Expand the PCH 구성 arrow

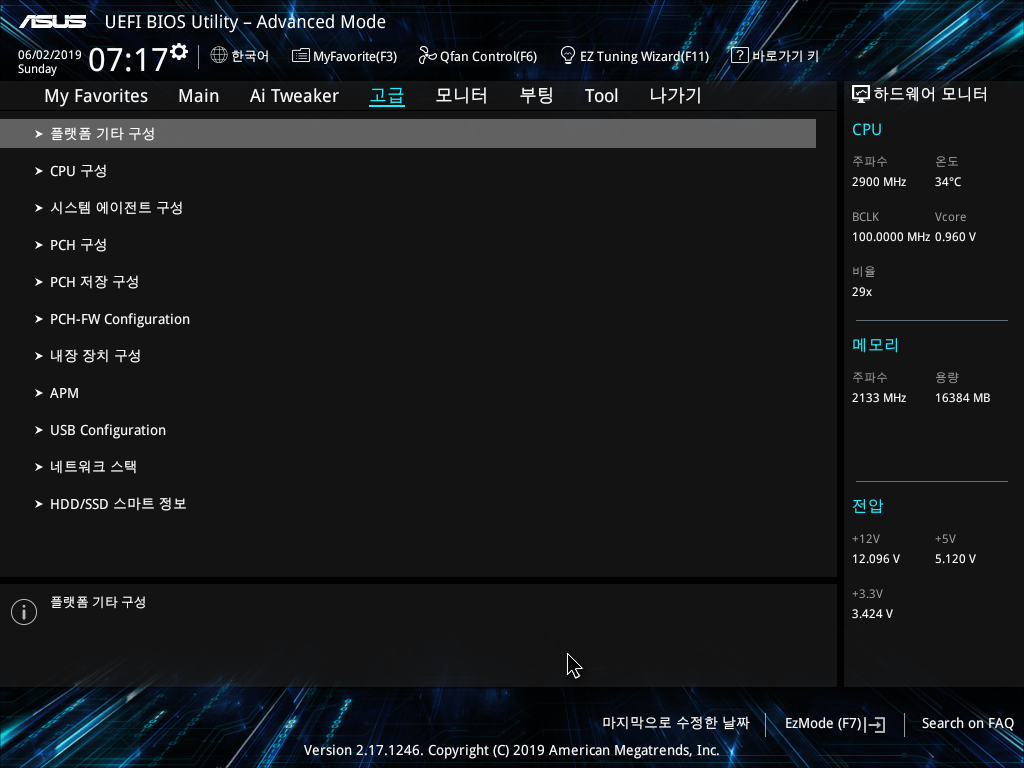coord(39,245)
